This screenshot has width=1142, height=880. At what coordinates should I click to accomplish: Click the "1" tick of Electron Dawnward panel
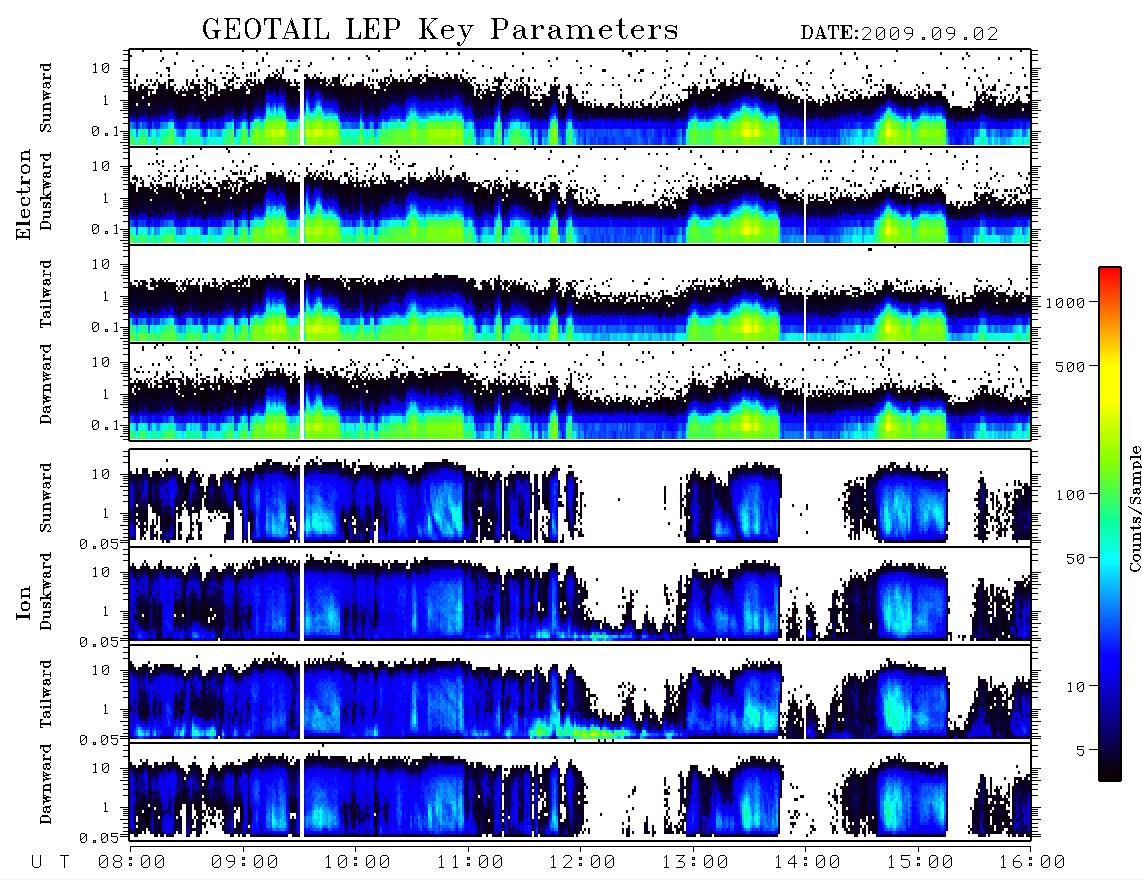click(106, 394)
